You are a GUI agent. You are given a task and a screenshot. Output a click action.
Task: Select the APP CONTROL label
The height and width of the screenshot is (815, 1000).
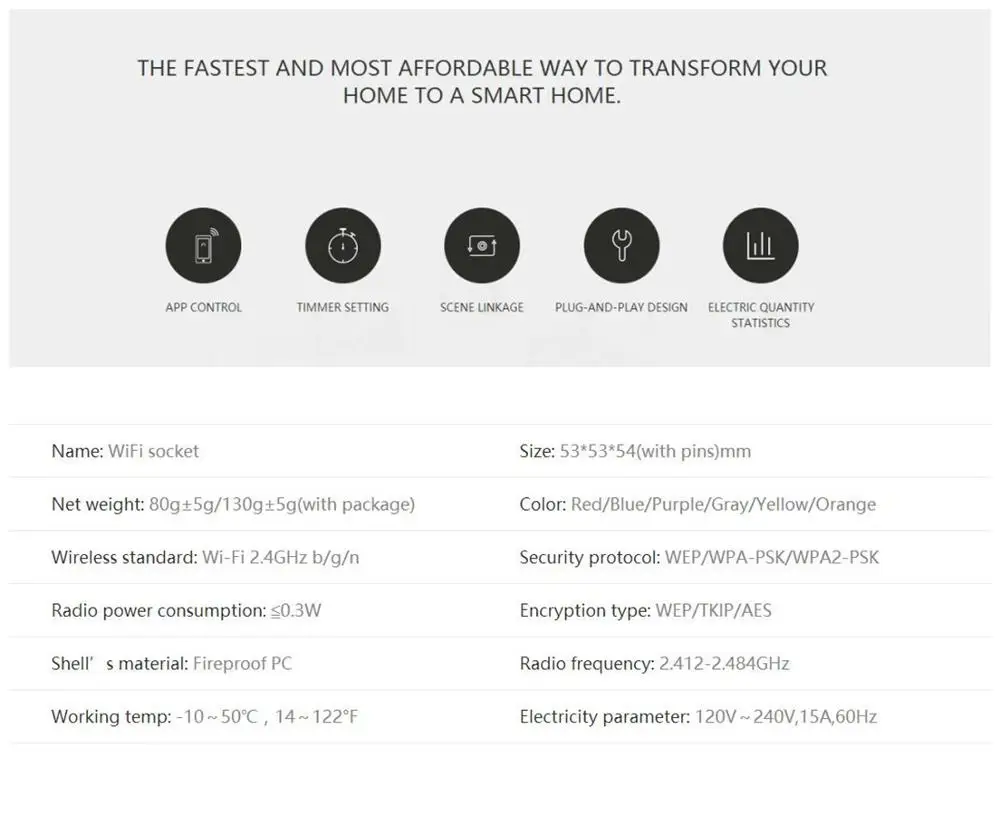pos(203,307)
